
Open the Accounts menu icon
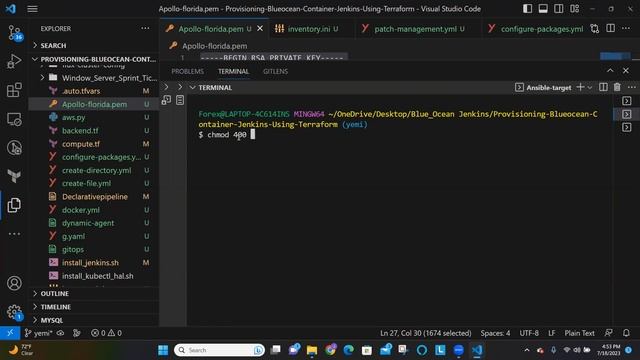14,283
